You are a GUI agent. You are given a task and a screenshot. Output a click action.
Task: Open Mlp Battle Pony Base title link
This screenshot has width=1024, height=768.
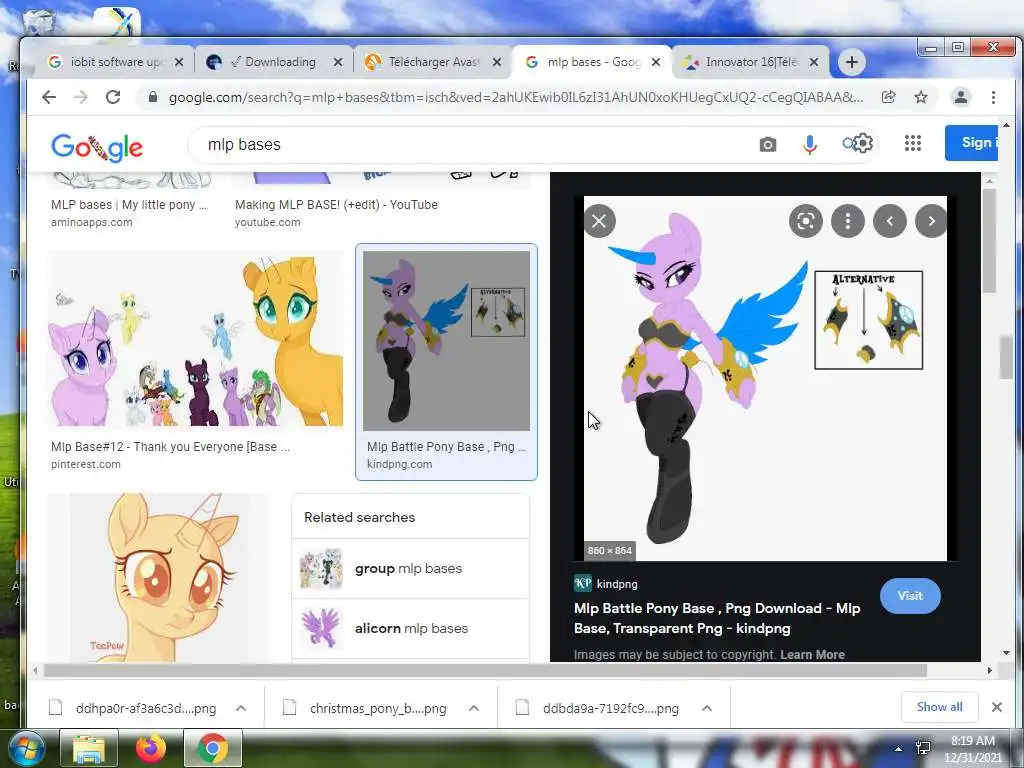click(717, 618)
